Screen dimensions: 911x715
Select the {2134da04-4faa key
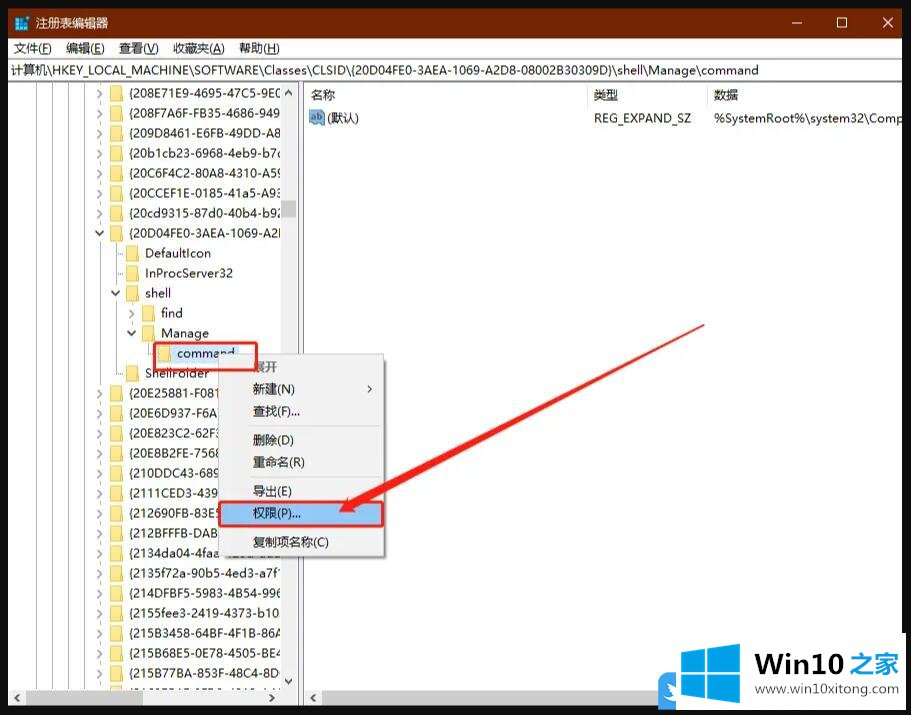point(174,554)
